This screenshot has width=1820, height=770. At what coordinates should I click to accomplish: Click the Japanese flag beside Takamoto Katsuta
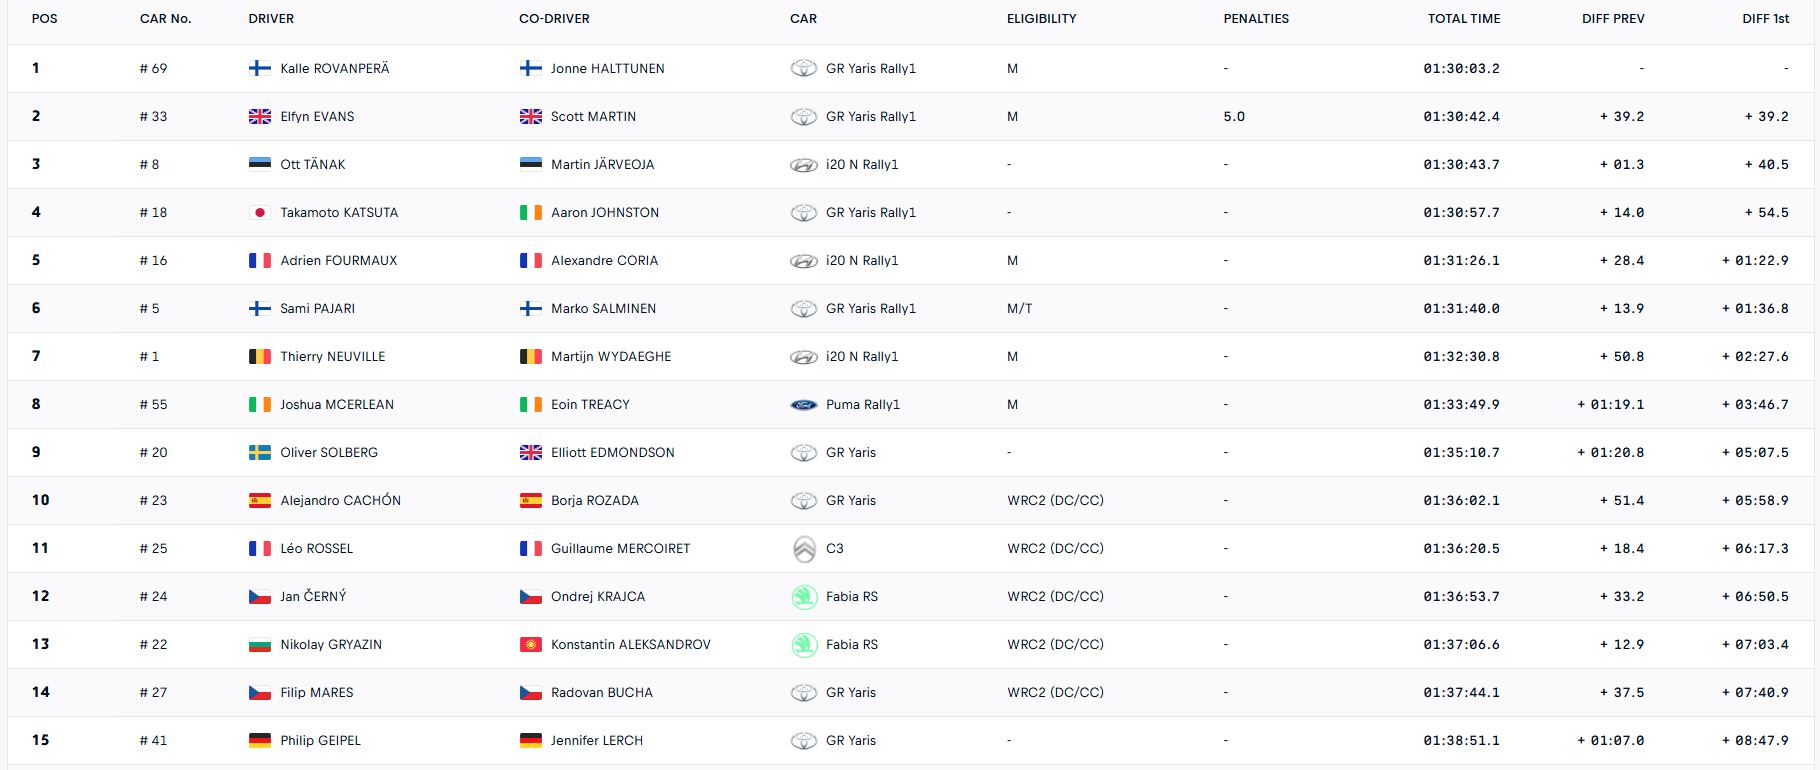(x=259, y=213)
